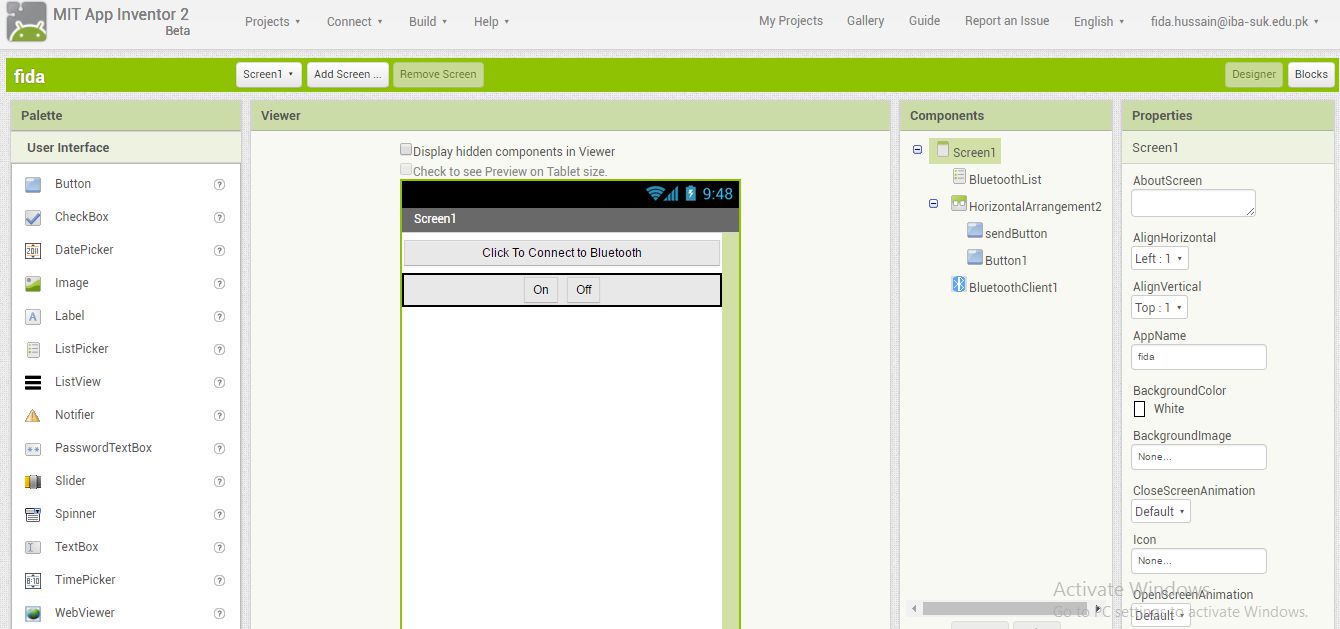Switch to the Blocks editor
Screen dimensions: 1340x629
point(1311,74)
